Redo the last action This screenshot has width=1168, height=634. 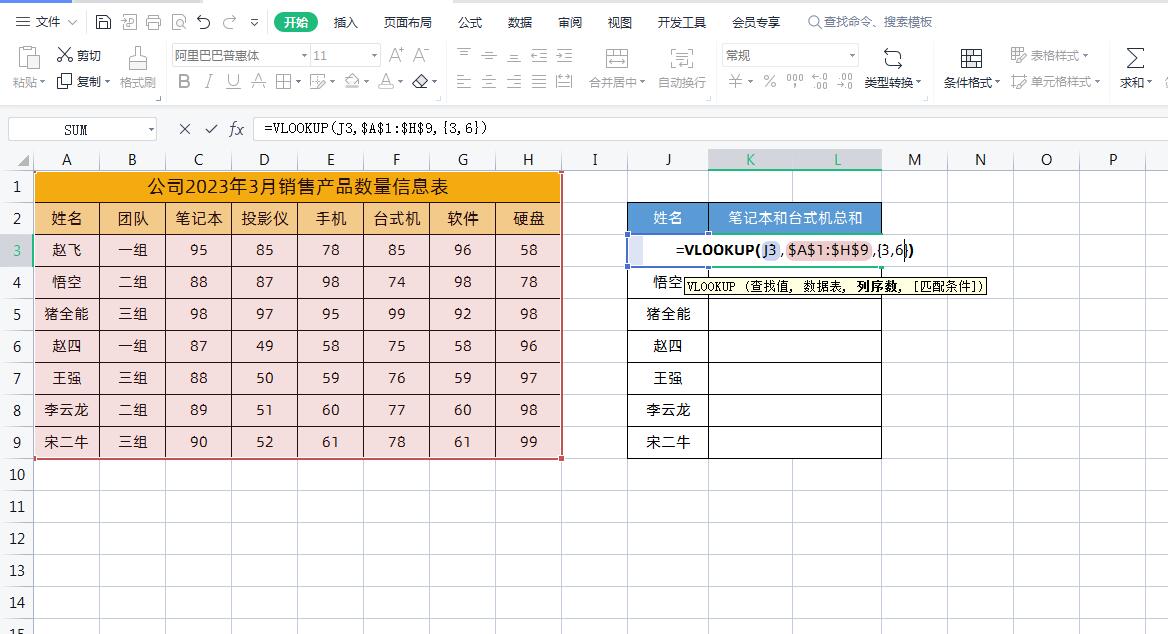tap(229, 22)
